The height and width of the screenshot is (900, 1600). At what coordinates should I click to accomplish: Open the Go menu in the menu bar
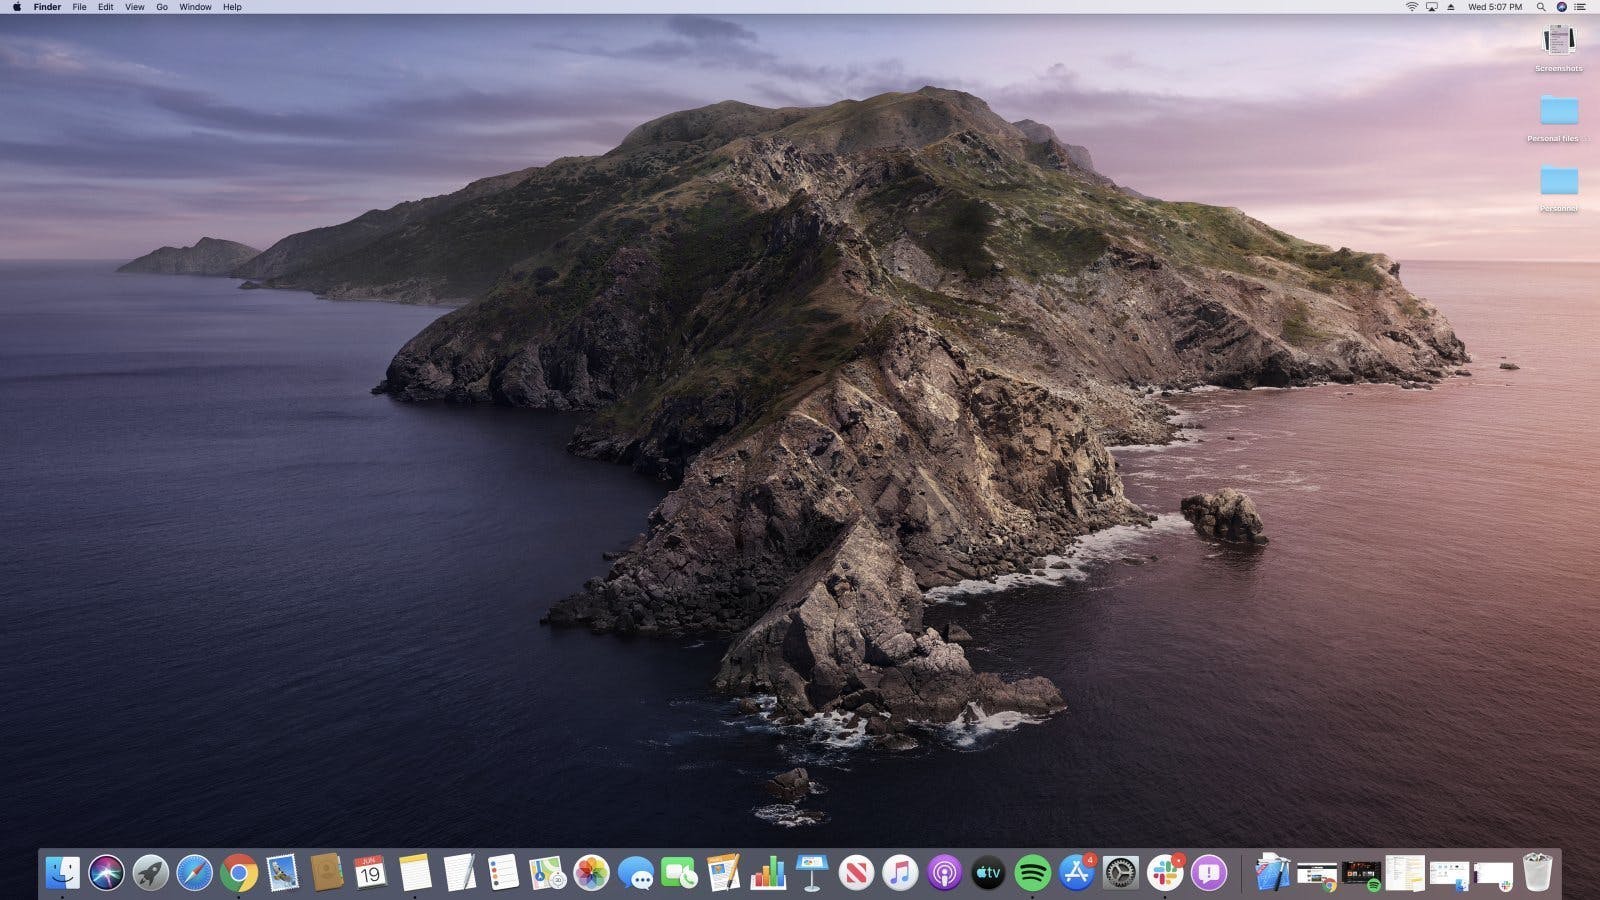pos(160,7)
